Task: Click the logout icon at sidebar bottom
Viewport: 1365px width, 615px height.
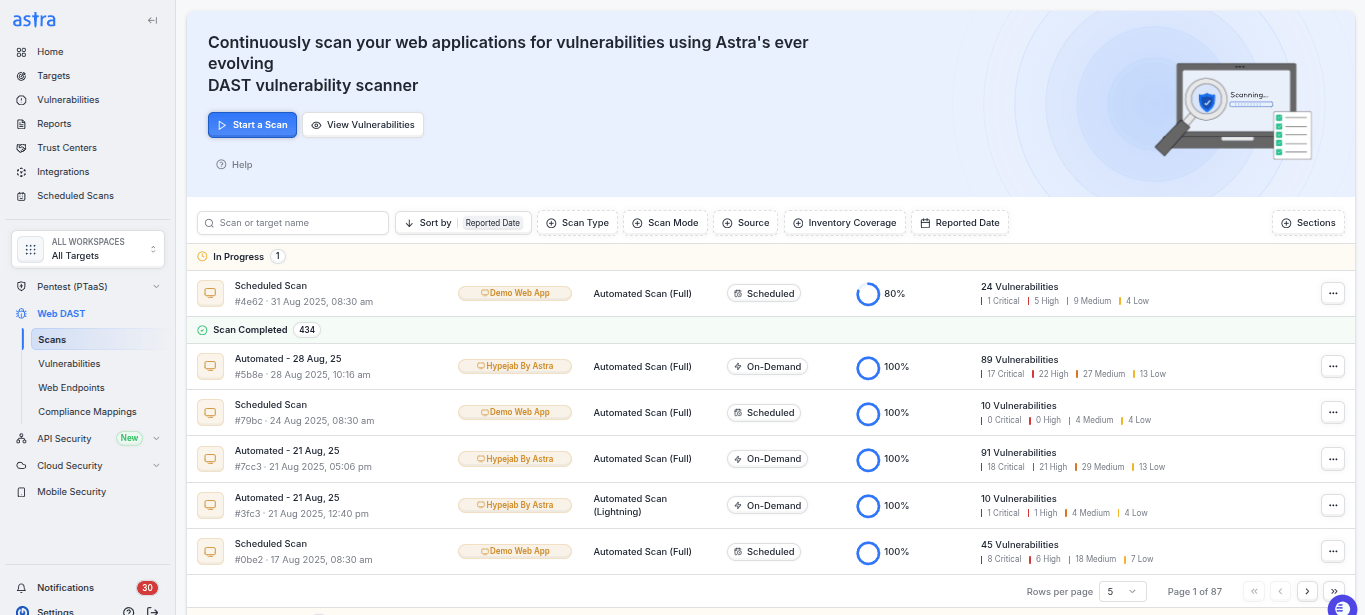Action: coord(153,611)
